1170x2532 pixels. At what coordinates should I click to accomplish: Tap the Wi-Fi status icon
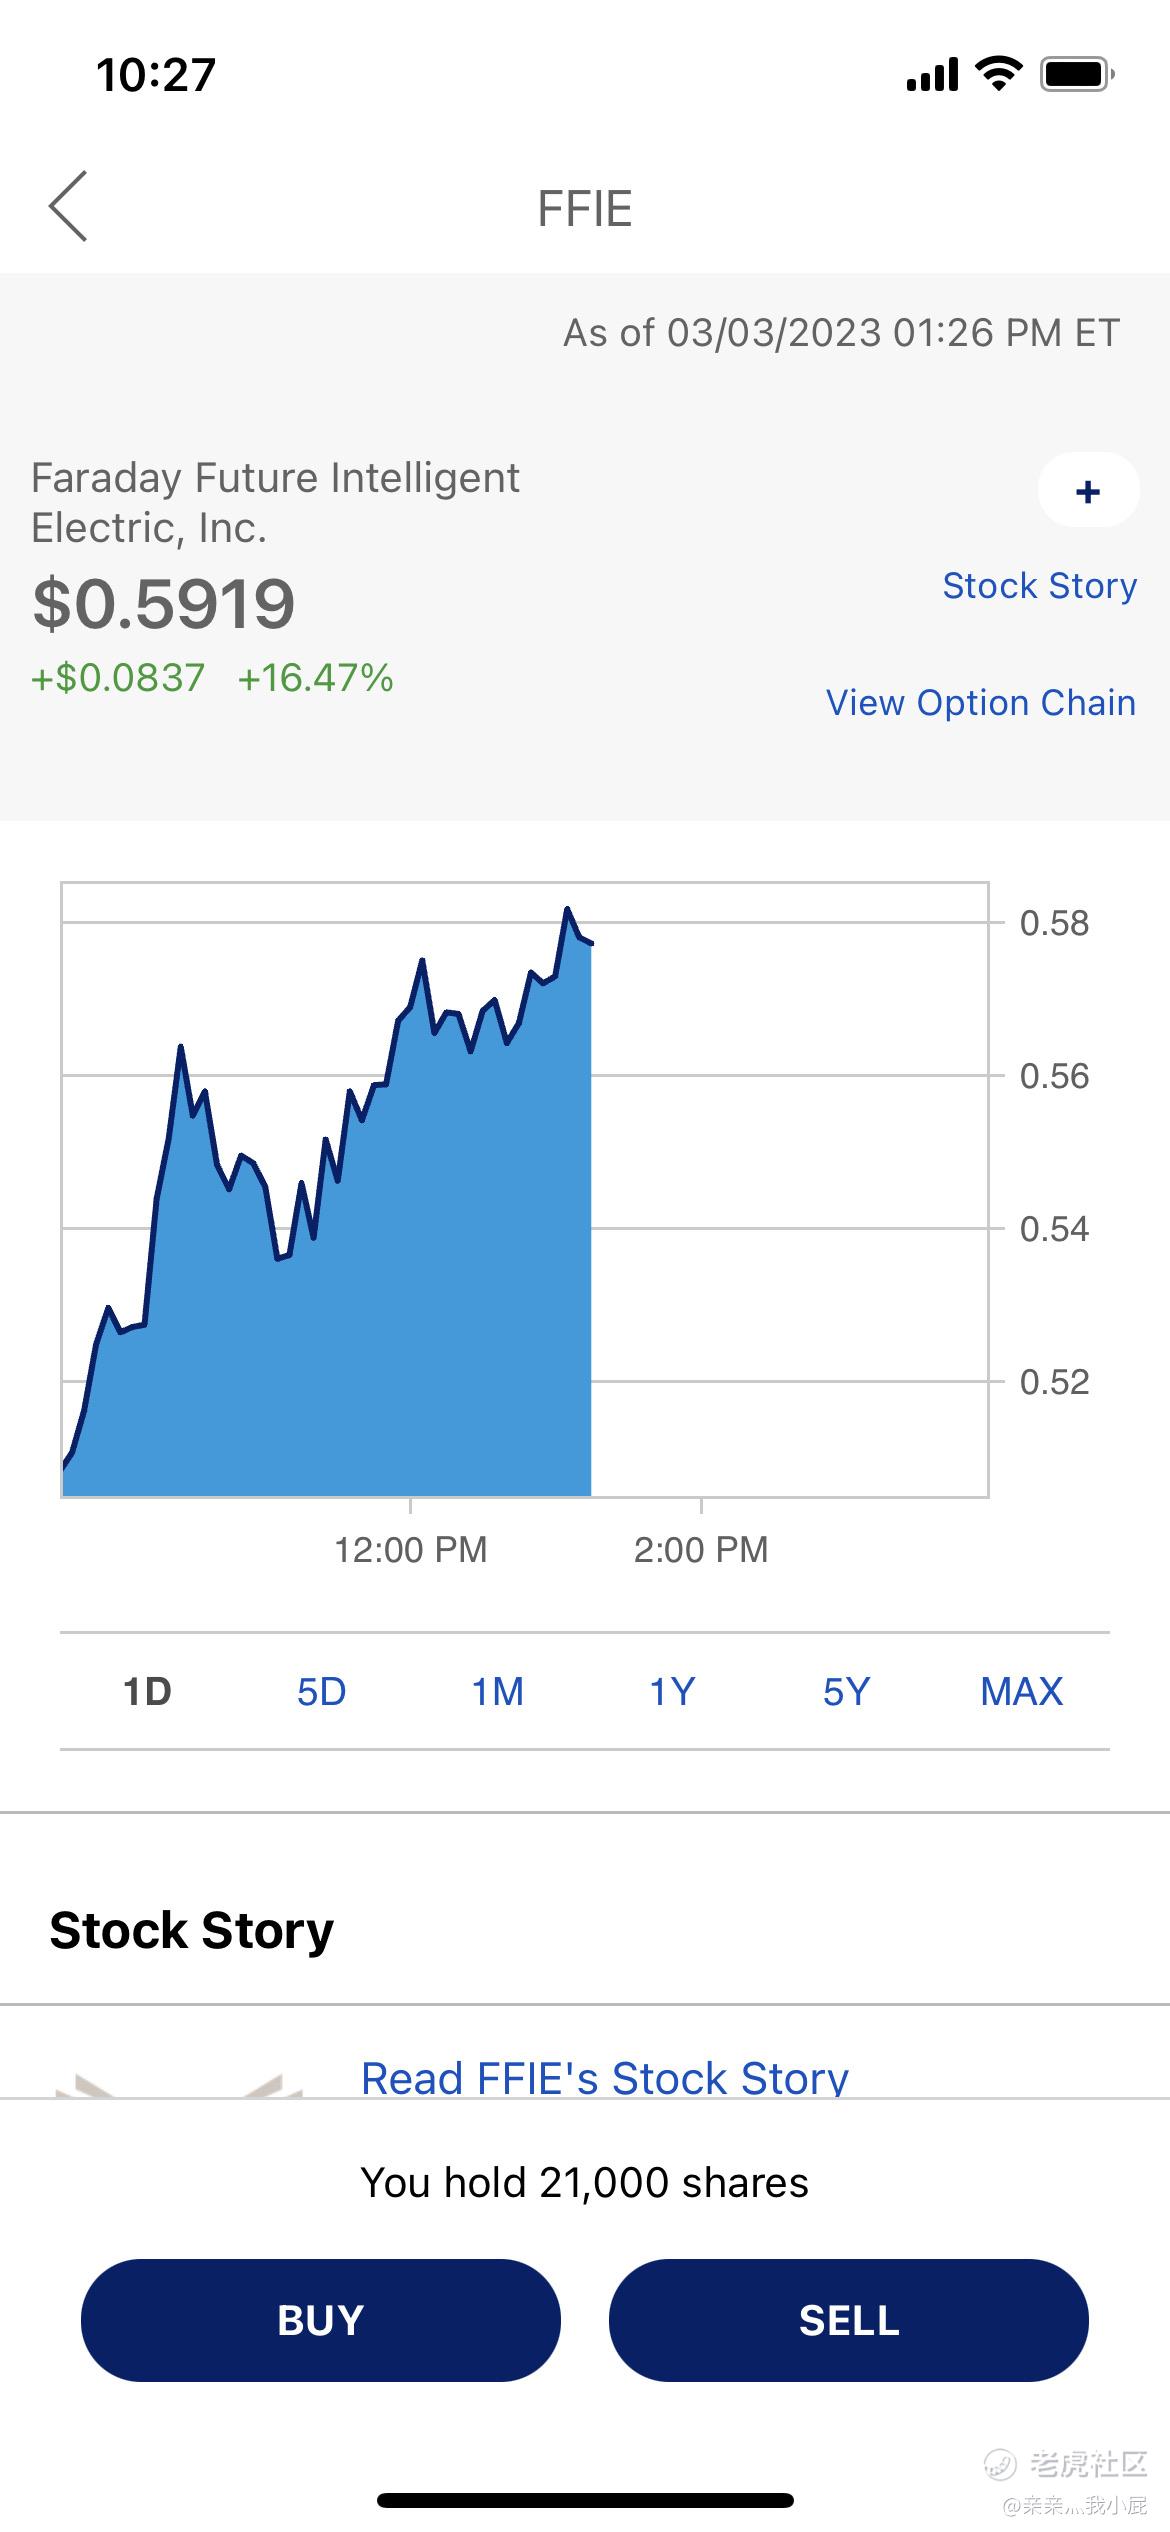coord(997,74)
